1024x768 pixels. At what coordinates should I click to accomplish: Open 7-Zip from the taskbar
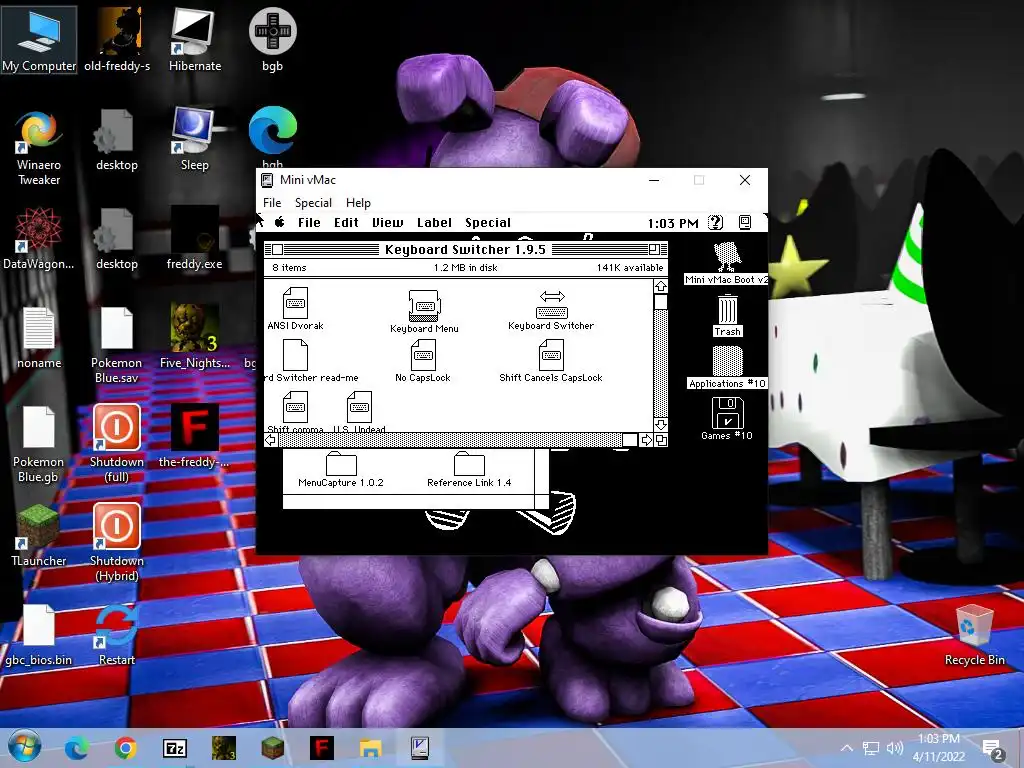pos(174,748)
